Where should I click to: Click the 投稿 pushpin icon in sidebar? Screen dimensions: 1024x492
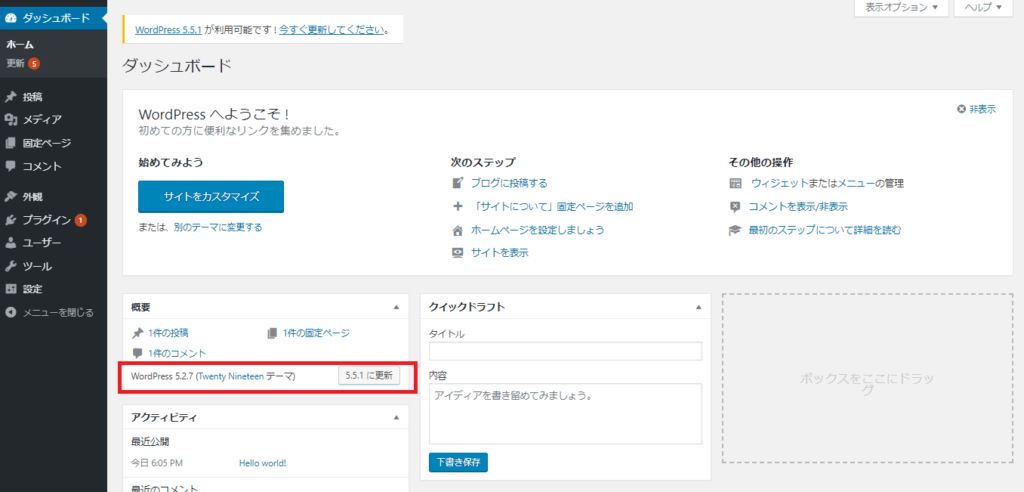pos(11,98)
